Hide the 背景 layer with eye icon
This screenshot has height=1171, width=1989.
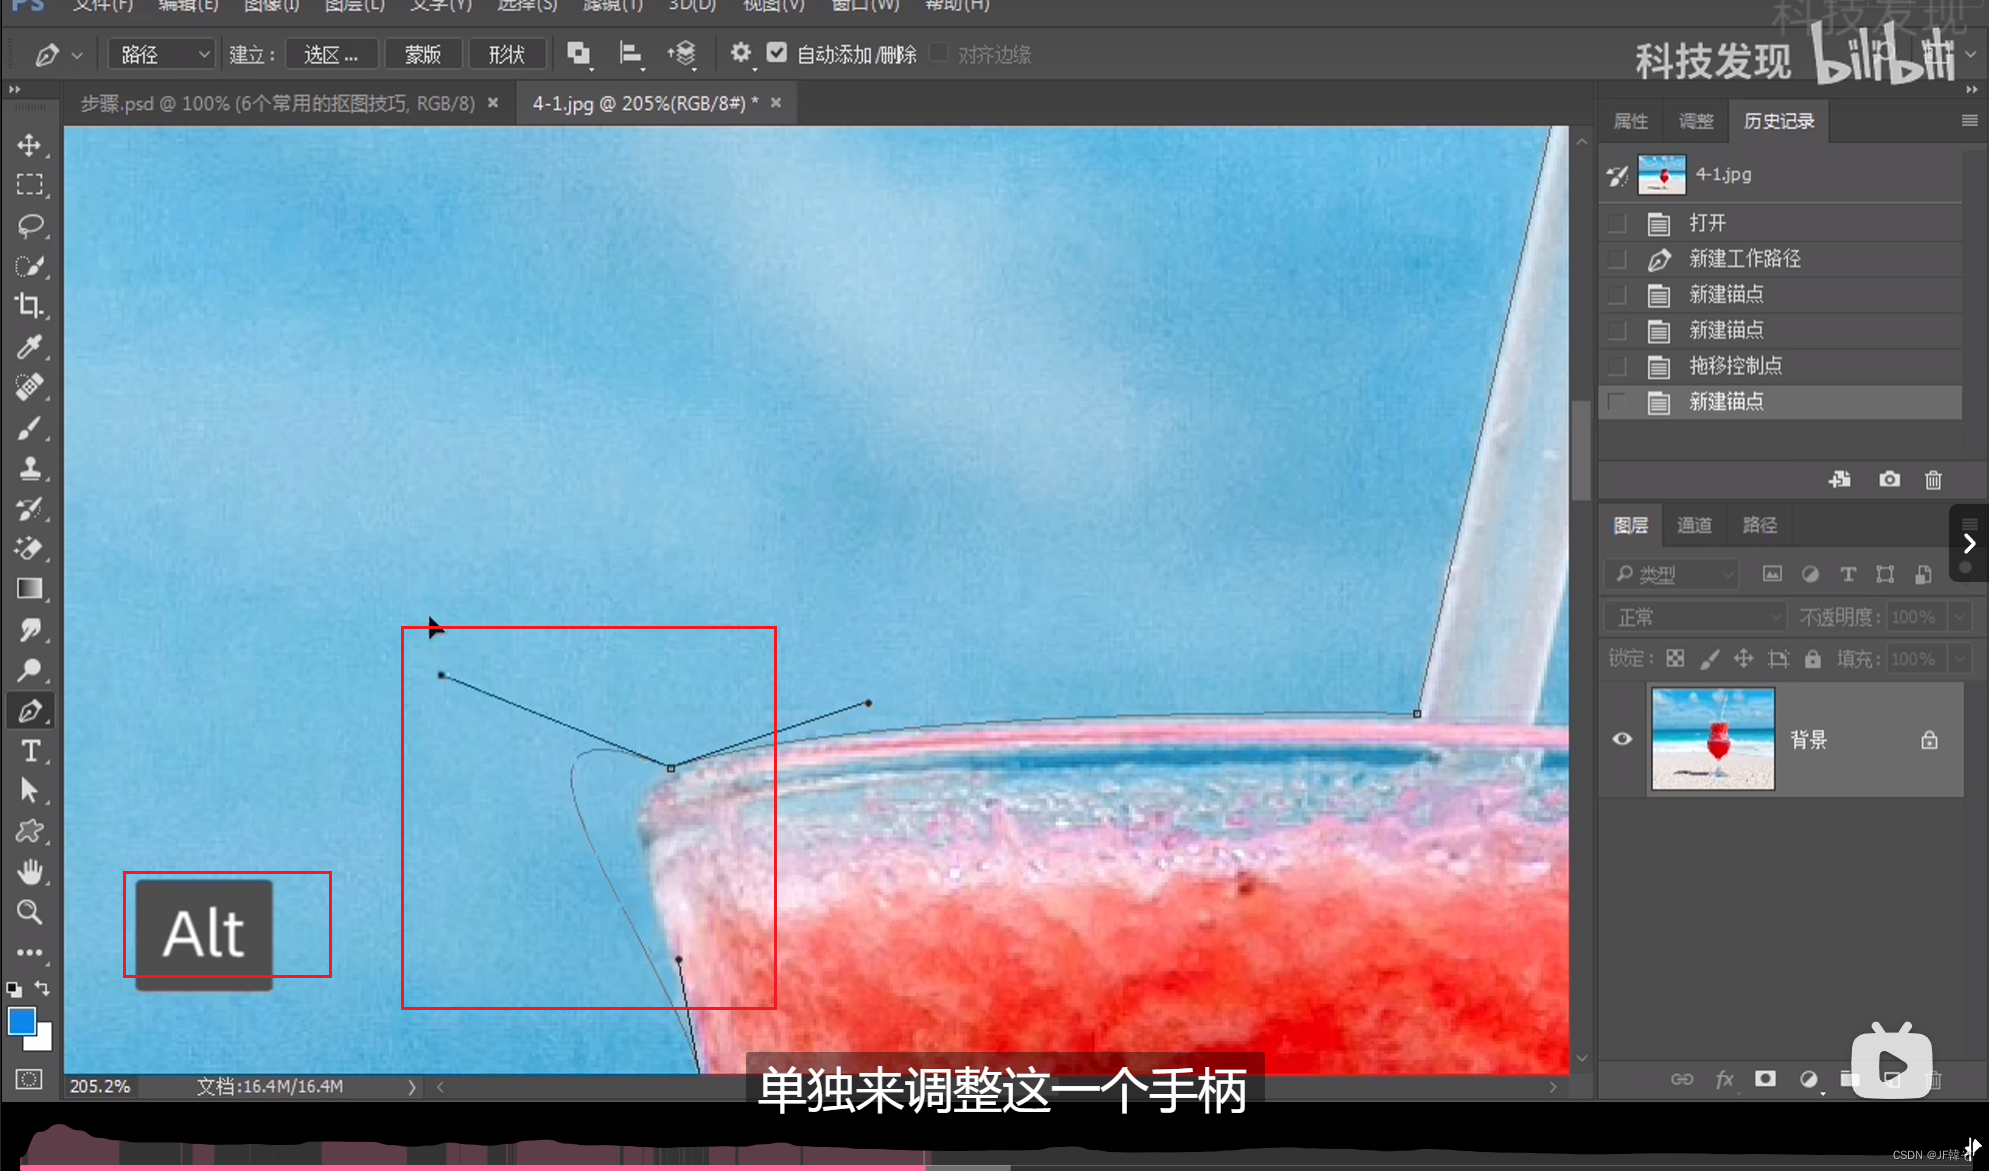coord(1622,739)
